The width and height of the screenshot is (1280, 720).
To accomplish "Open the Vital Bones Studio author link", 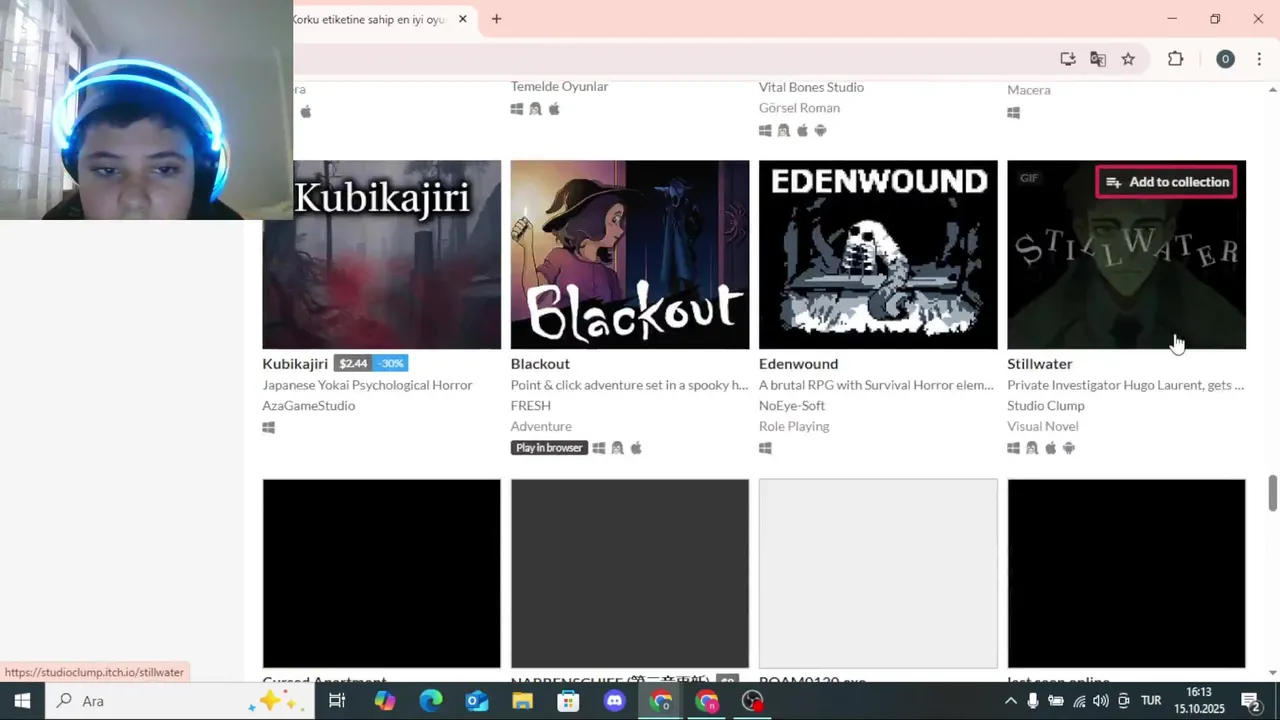I will point(811,87).
